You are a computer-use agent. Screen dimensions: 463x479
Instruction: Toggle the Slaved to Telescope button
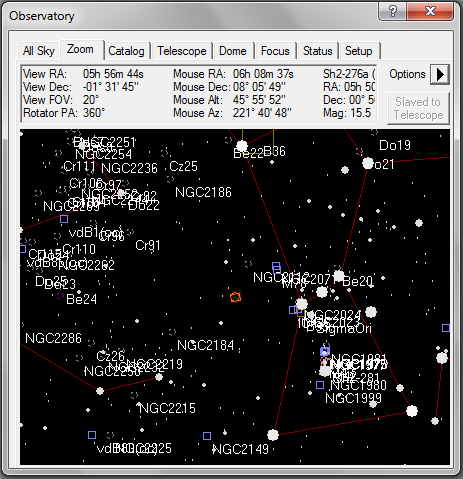[x=418, y=108]
